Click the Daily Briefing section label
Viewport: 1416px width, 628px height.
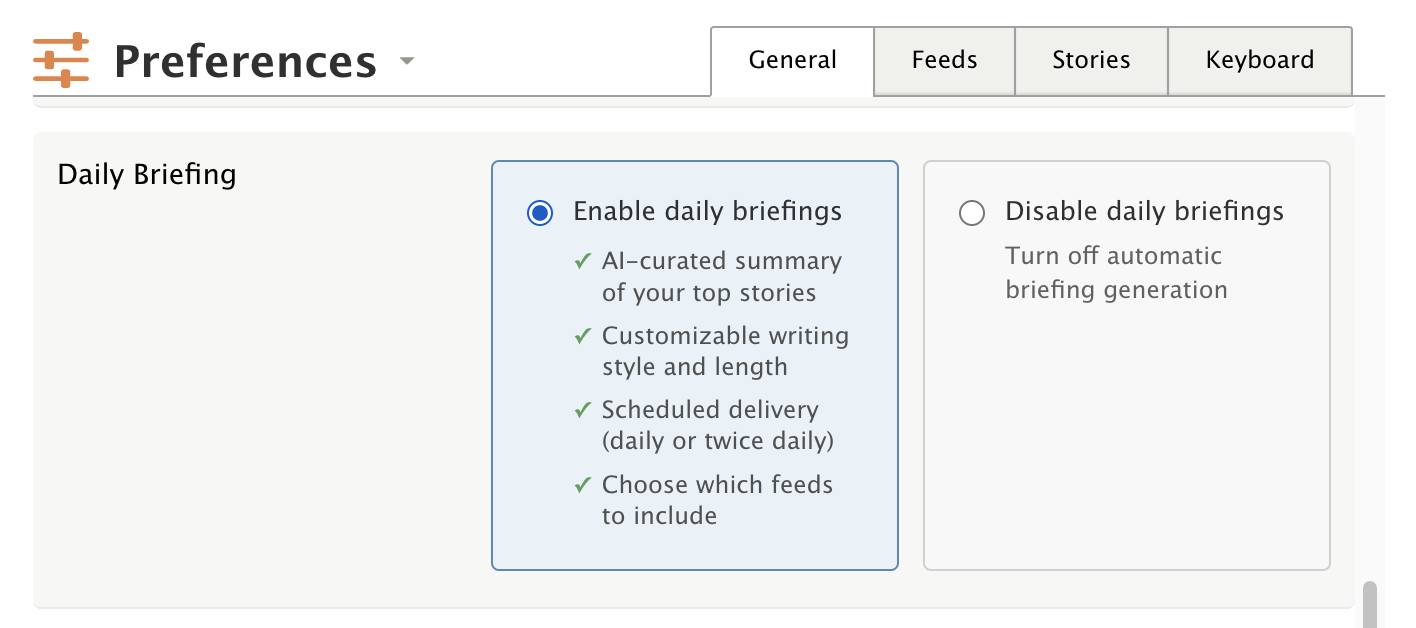point(147,175)
